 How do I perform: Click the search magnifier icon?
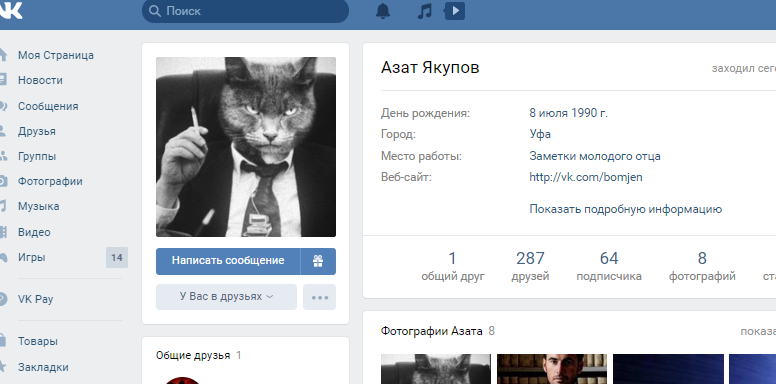pyautogui.click(x=155, y=11)
